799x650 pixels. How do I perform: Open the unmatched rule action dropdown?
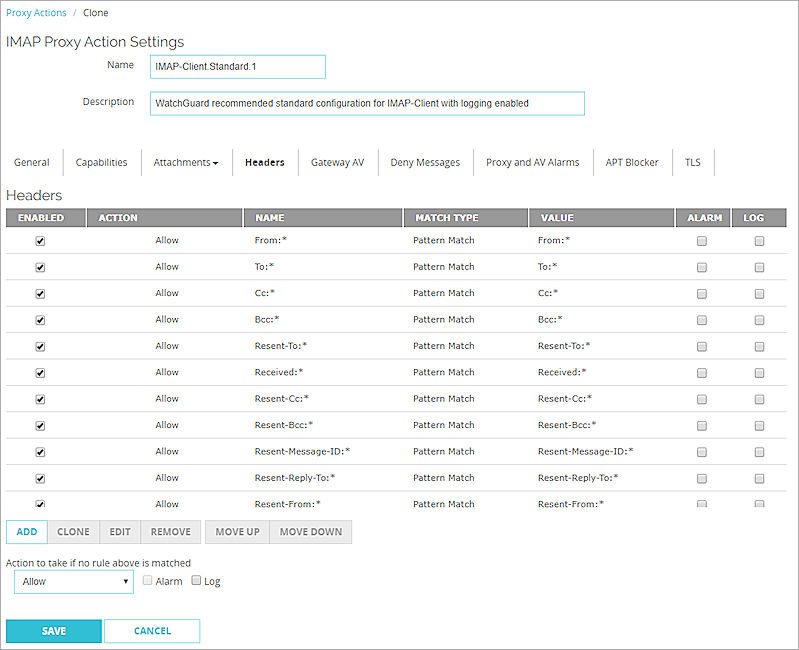[x=74, y=581]
